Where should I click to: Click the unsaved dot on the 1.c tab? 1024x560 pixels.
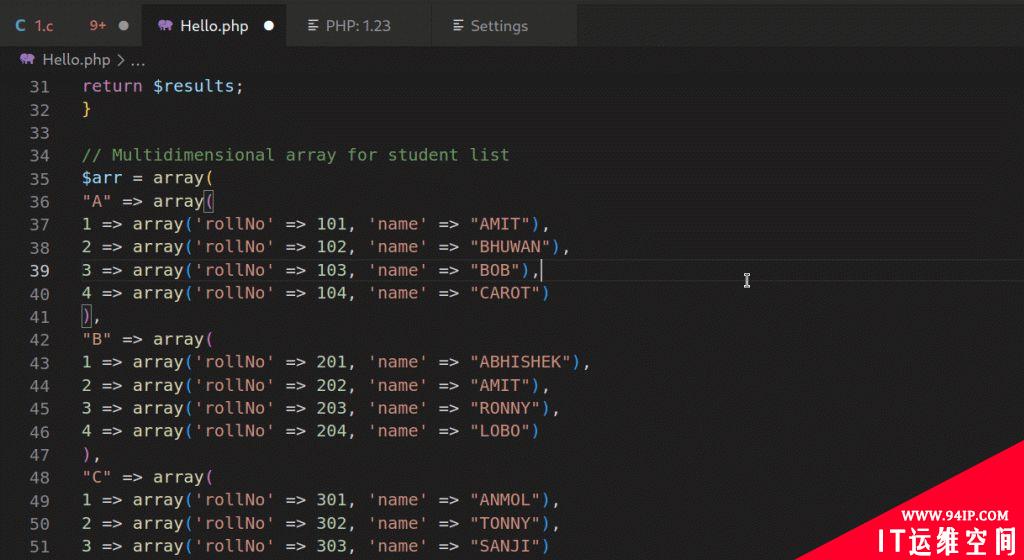pyautogui.click(x=124, y=26)
